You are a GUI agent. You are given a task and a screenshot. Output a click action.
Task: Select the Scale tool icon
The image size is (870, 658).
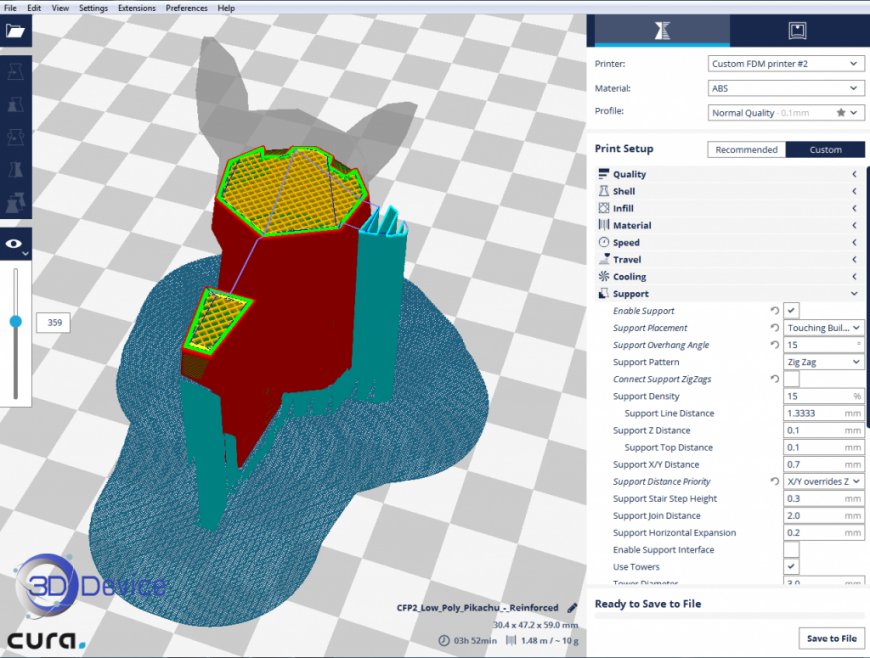[15, 105]
